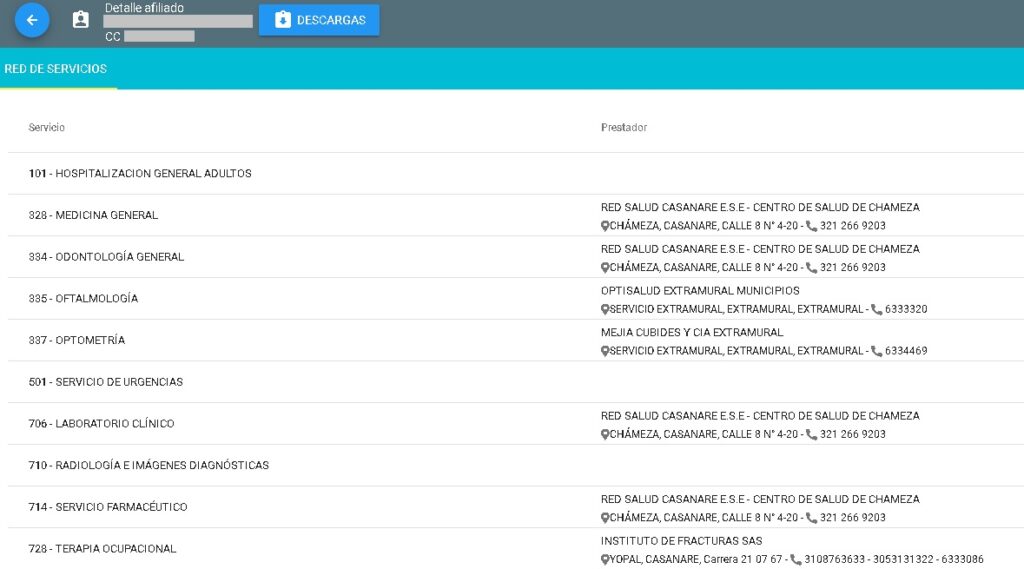
Task: Select the RED DE SERVICIOS tab
Action: tap(56, 69)
